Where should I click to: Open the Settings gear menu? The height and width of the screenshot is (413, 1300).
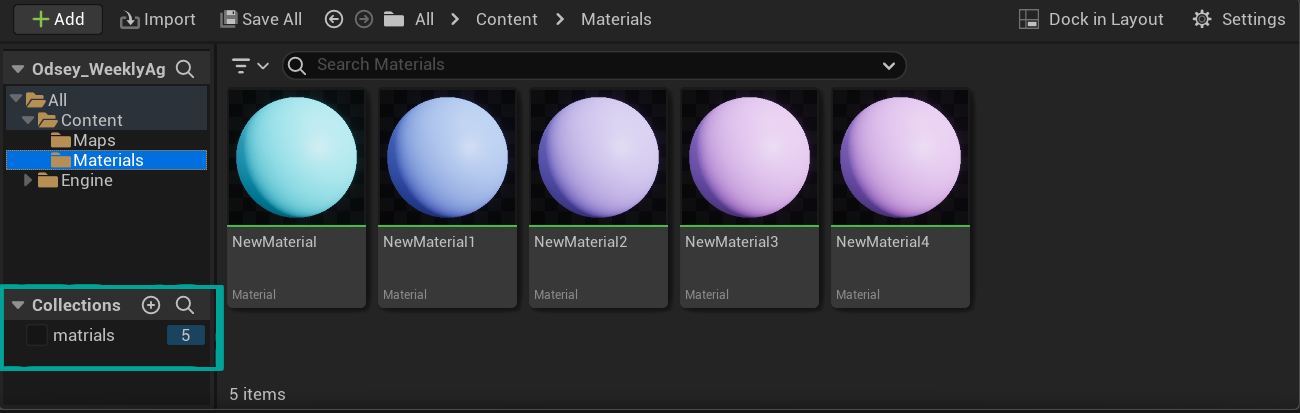[x=1238, y=19]
